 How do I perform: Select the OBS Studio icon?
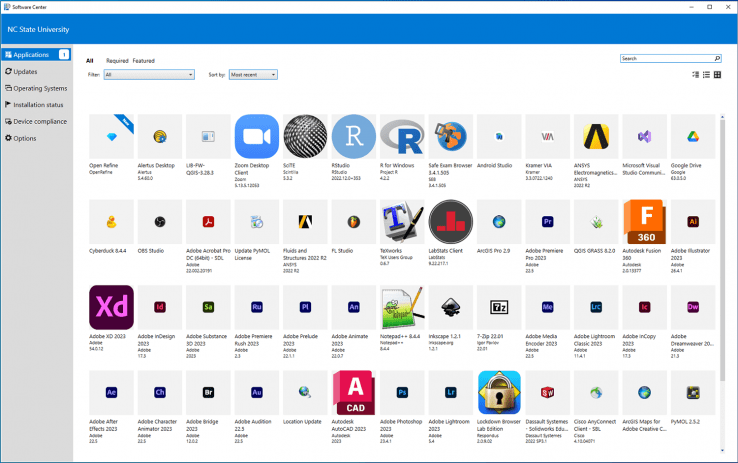point(160,222)
